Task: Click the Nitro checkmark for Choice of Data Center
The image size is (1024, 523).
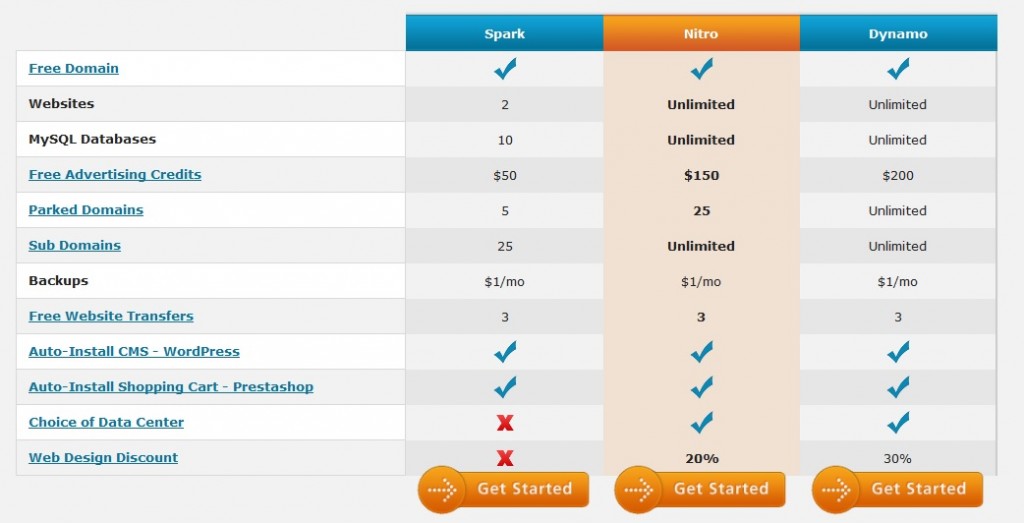Action: tap(701, 422)
